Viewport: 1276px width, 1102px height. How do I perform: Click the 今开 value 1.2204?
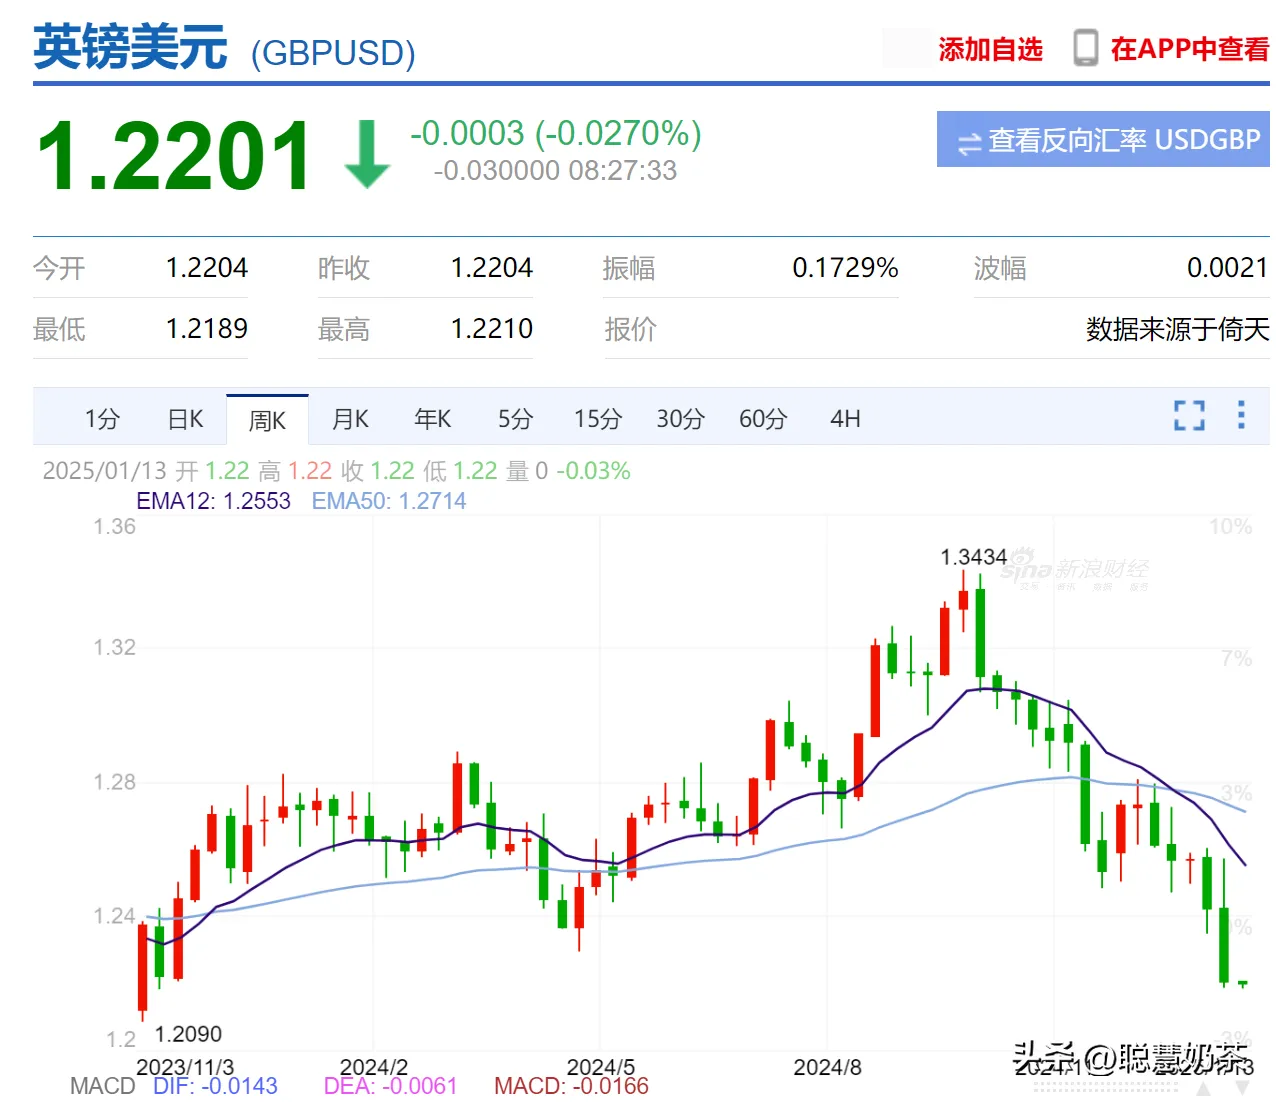(x=207, y=268)
